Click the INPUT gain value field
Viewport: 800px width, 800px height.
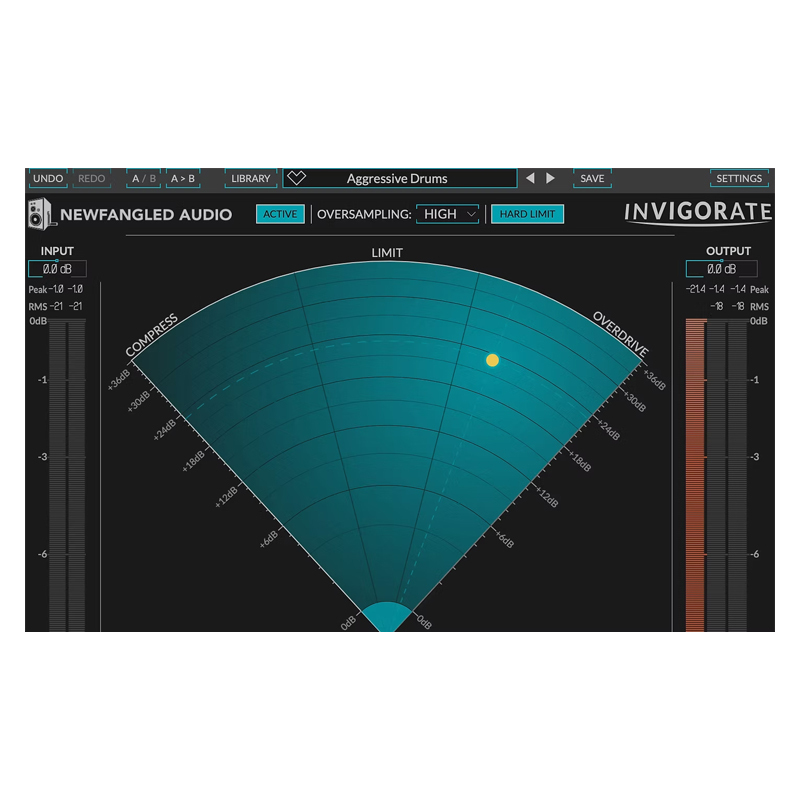pyautogui.click(x=57, y=268)
